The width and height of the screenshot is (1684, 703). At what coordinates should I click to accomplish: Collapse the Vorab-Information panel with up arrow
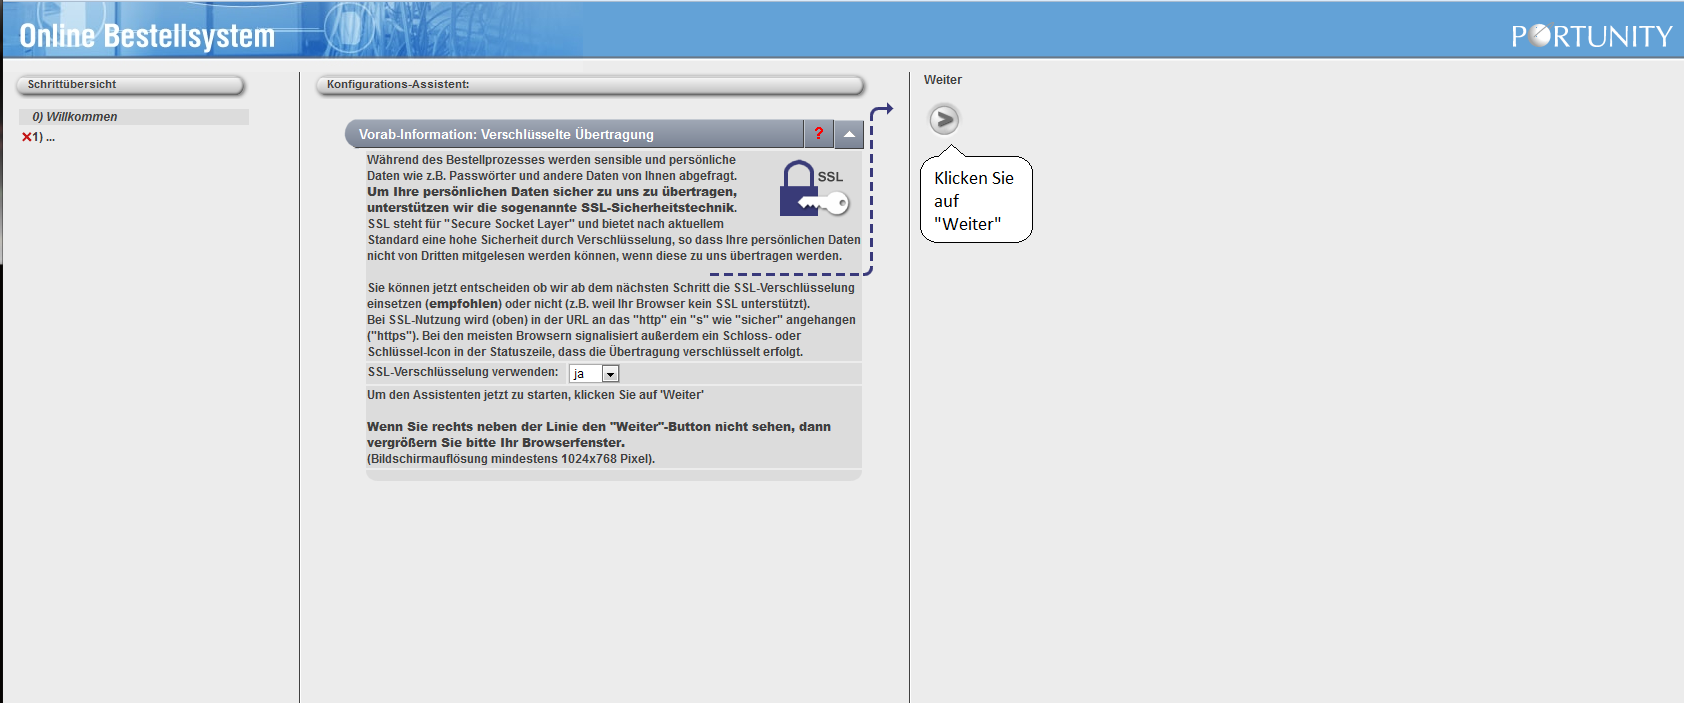849,134
